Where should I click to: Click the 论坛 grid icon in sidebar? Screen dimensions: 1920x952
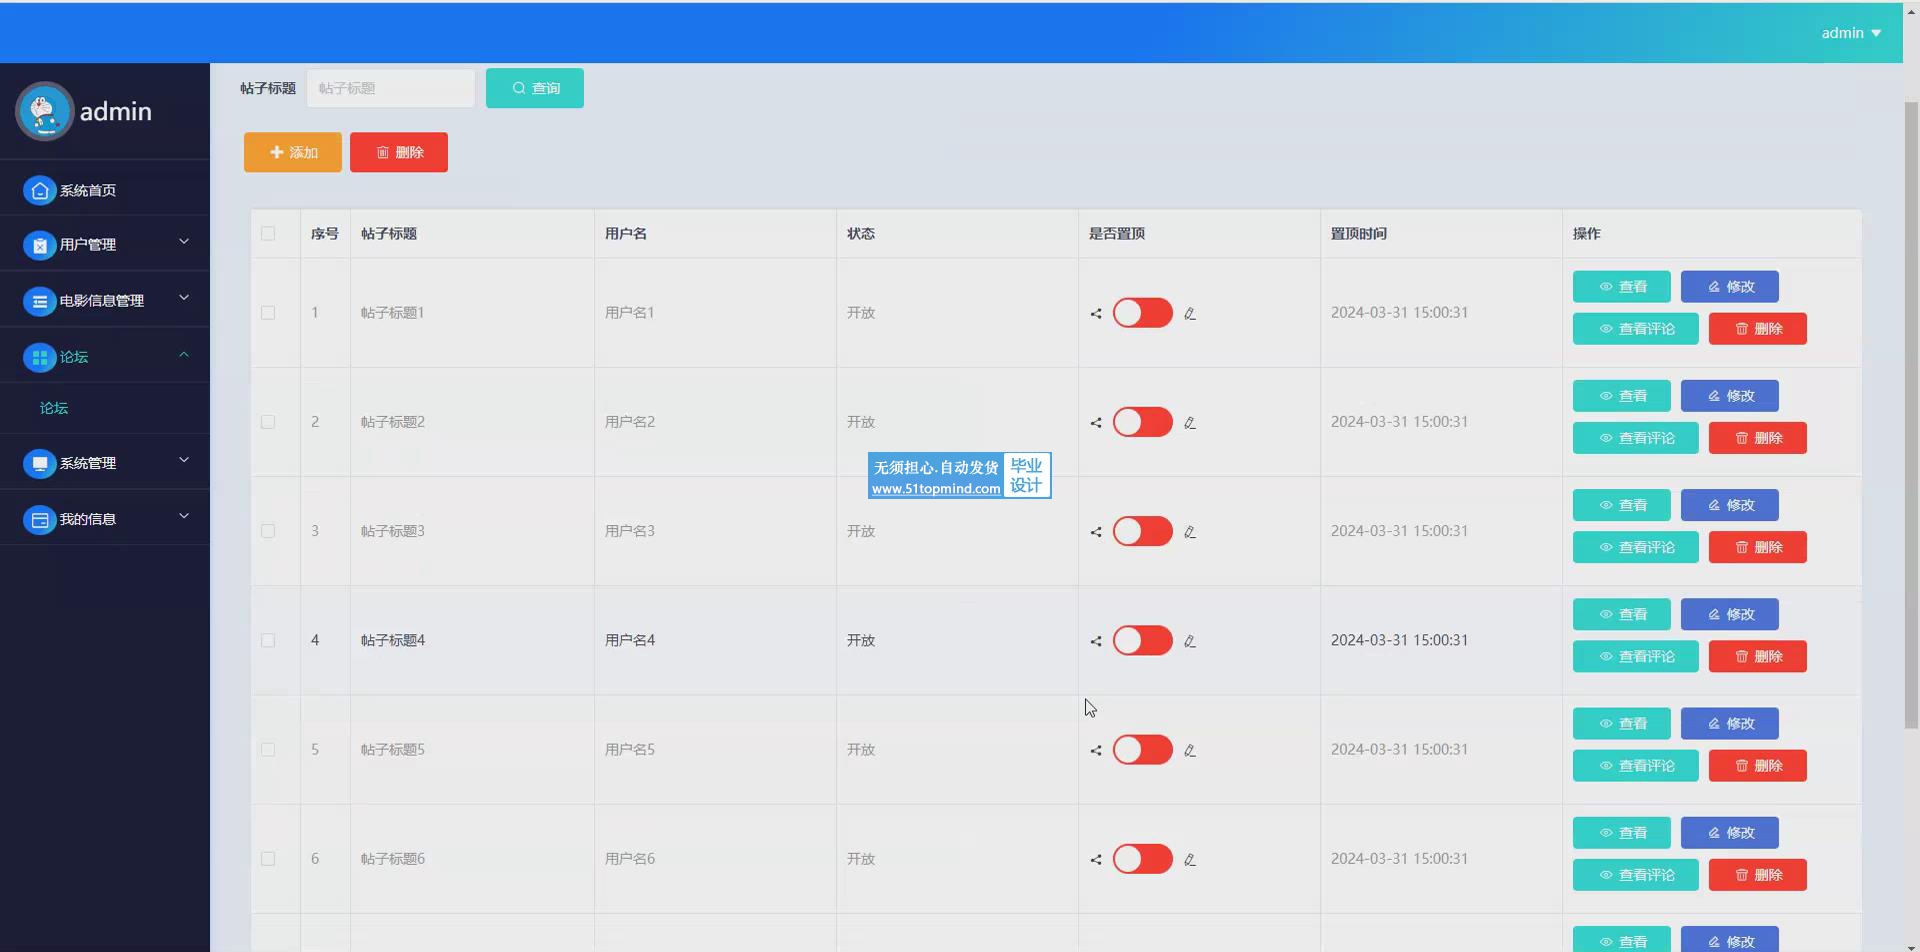[39, 357]
